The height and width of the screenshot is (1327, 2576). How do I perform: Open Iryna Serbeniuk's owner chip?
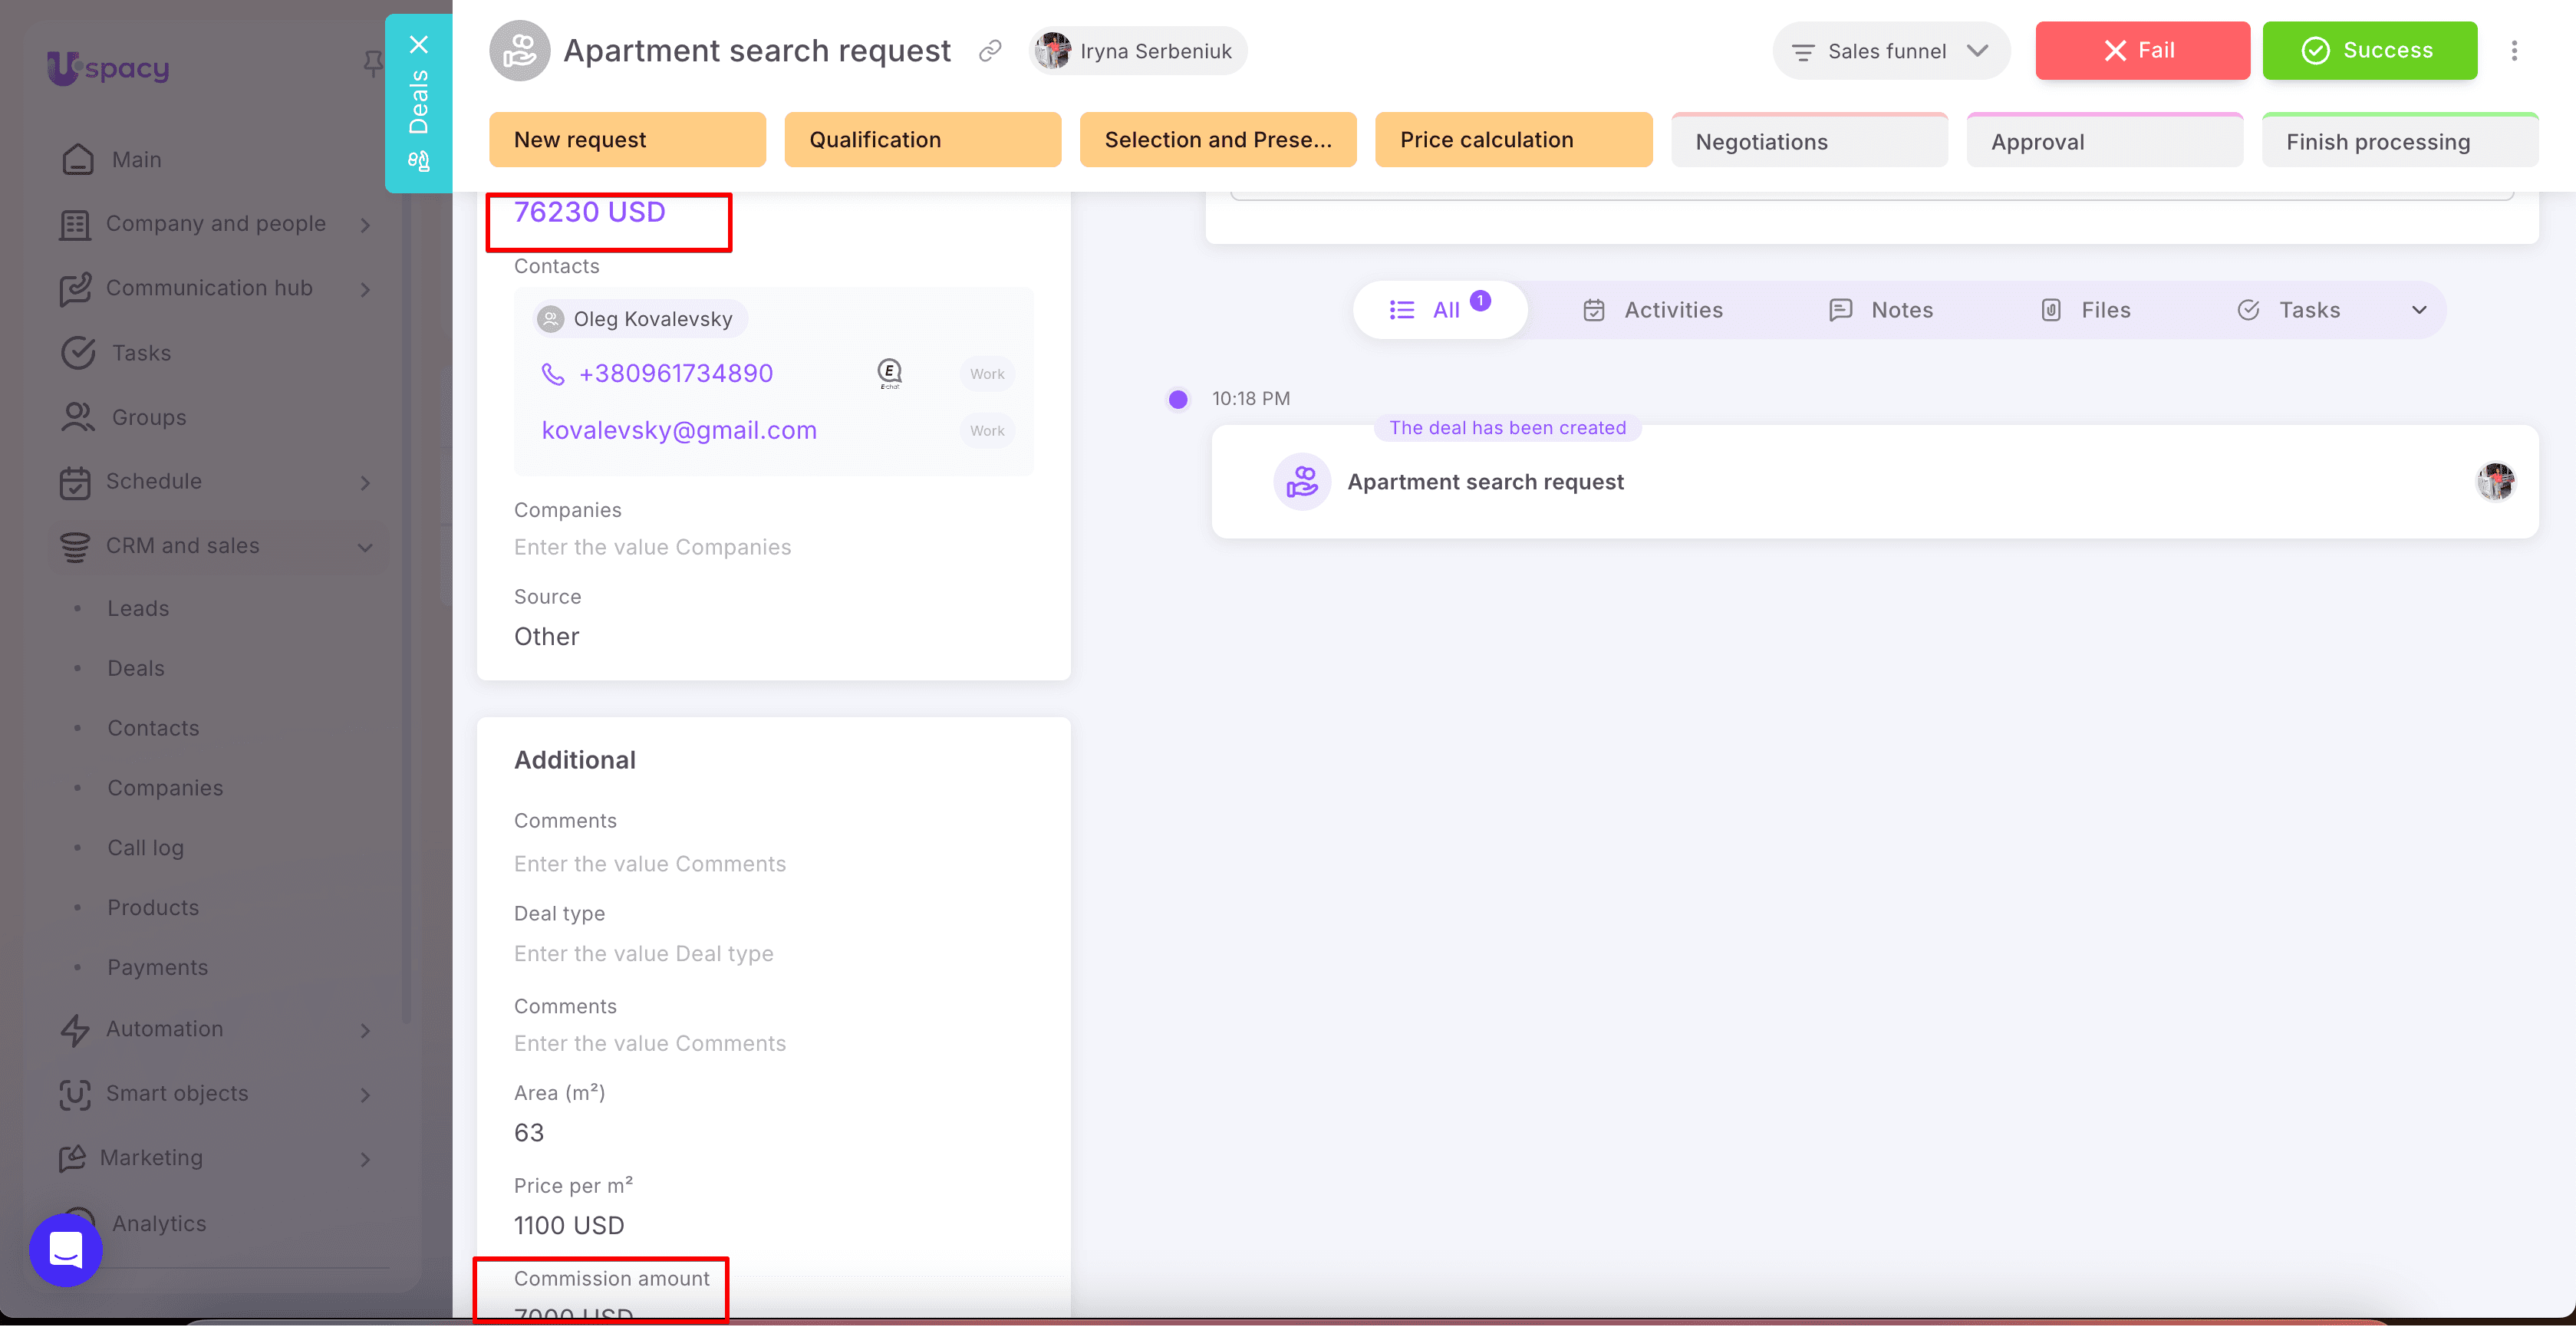click(x=1137, y=51)
